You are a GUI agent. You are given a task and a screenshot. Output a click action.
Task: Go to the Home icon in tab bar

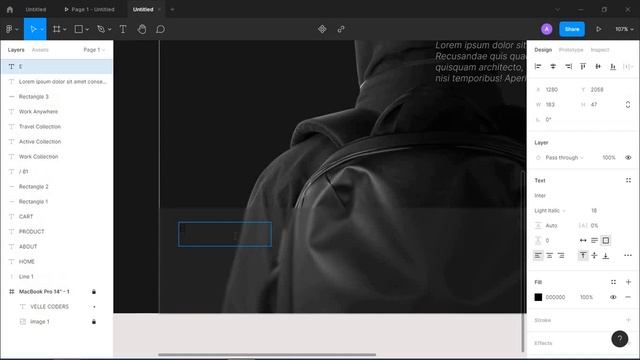click(10, 9)
